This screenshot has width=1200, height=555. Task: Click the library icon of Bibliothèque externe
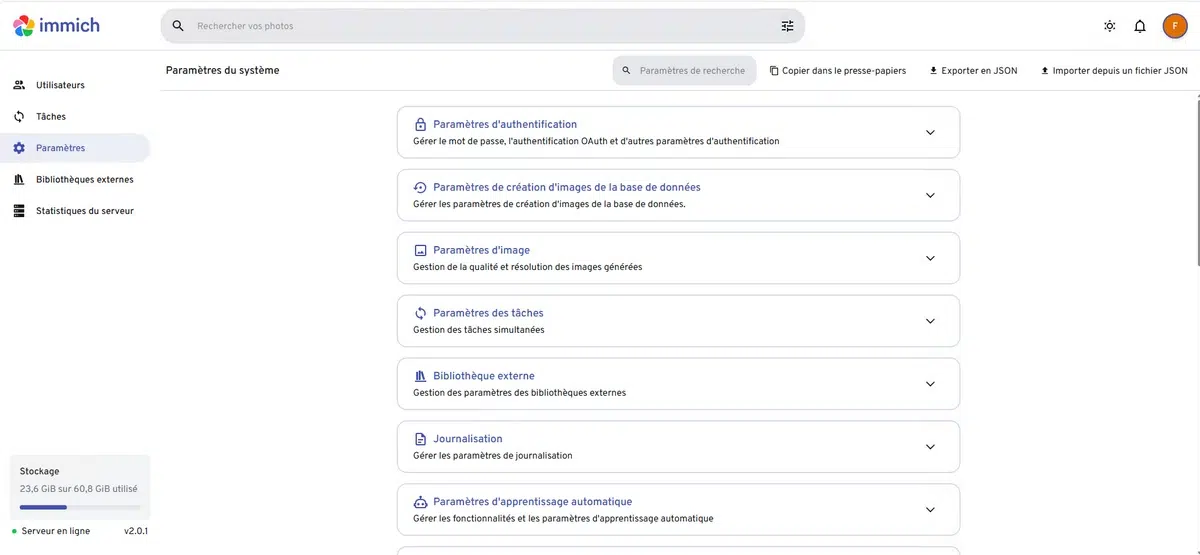click(x=420, y=377)
